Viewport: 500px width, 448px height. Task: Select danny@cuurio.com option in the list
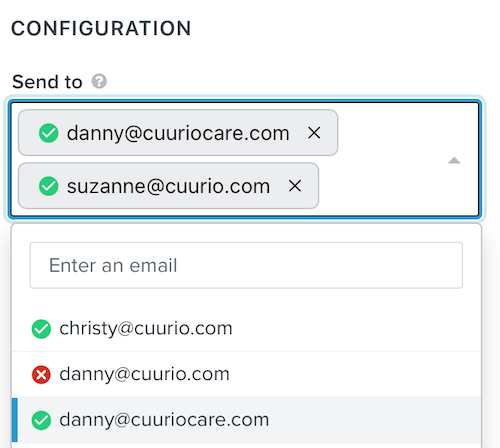click(247, 374)
